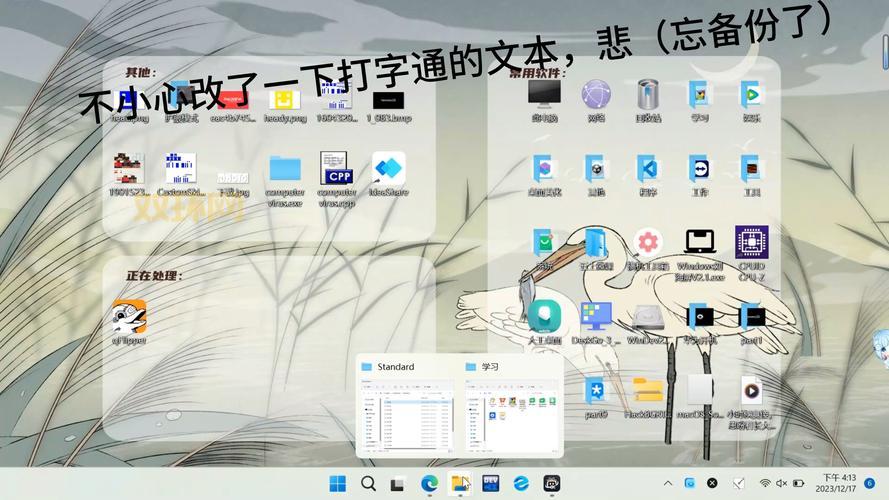Open the yellow smiley heady.png image
The image size is (889, 500).
(x=285, y=99)
